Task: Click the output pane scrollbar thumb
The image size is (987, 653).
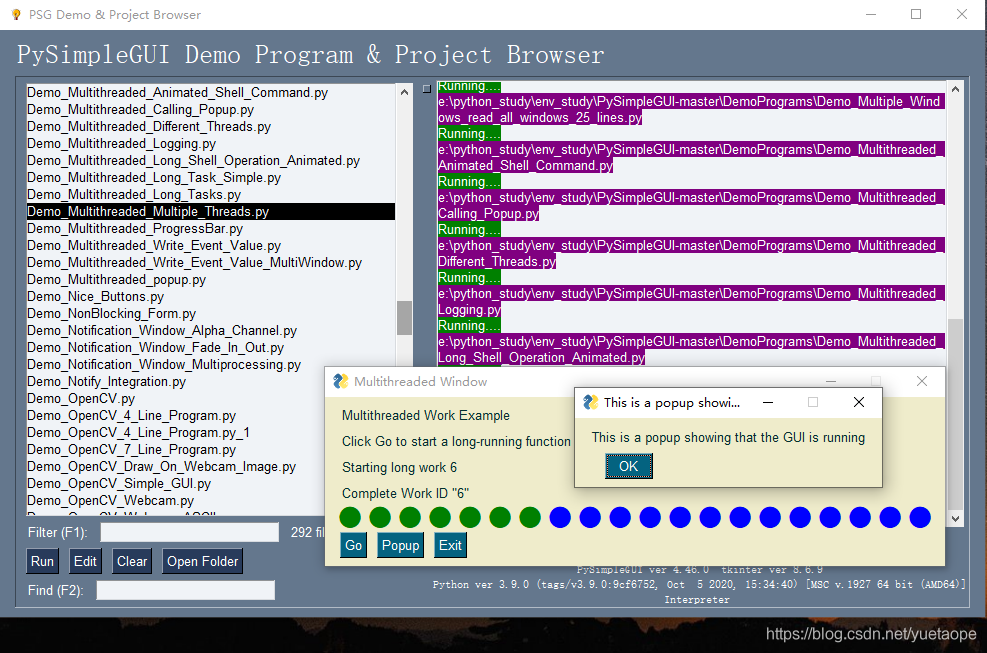Action: pyautogui.click(x=956, y=412)
